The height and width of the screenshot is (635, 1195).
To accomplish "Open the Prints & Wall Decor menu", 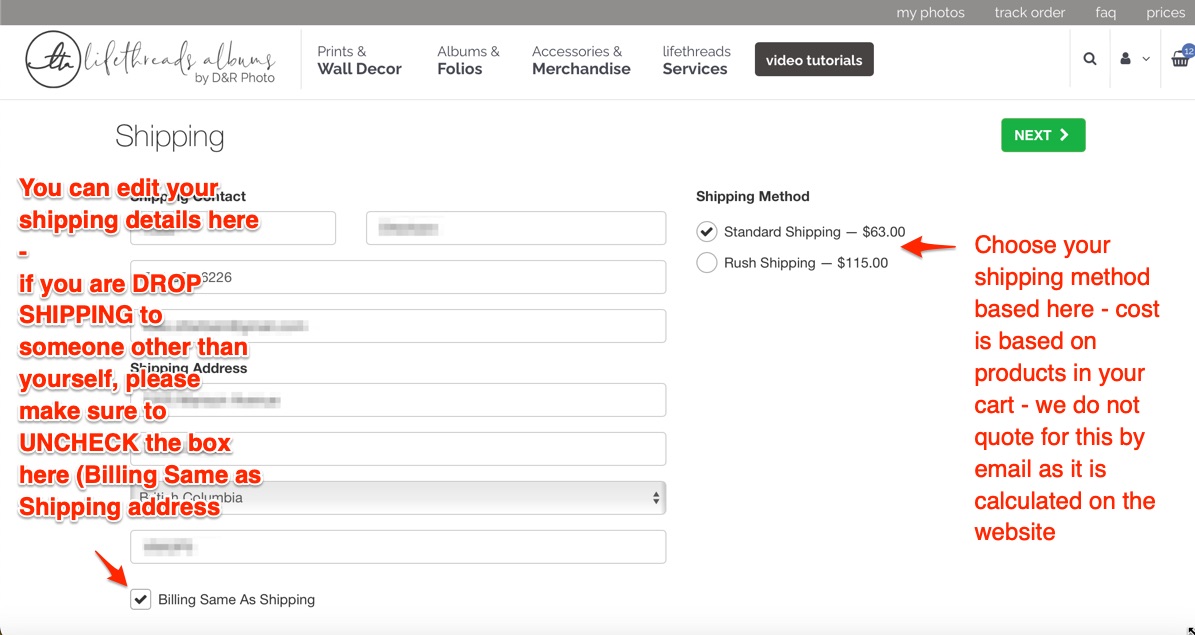I will [359, 60].
